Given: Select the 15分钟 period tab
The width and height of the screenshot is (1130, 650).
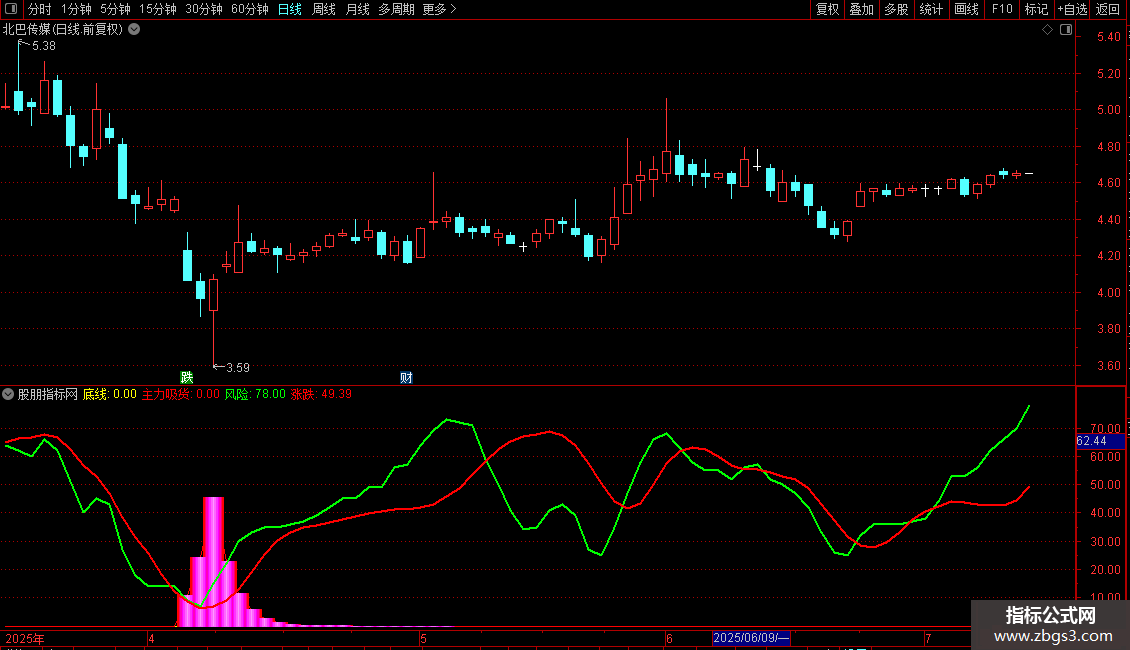Looking at the screenshot, I should (157, 9).
